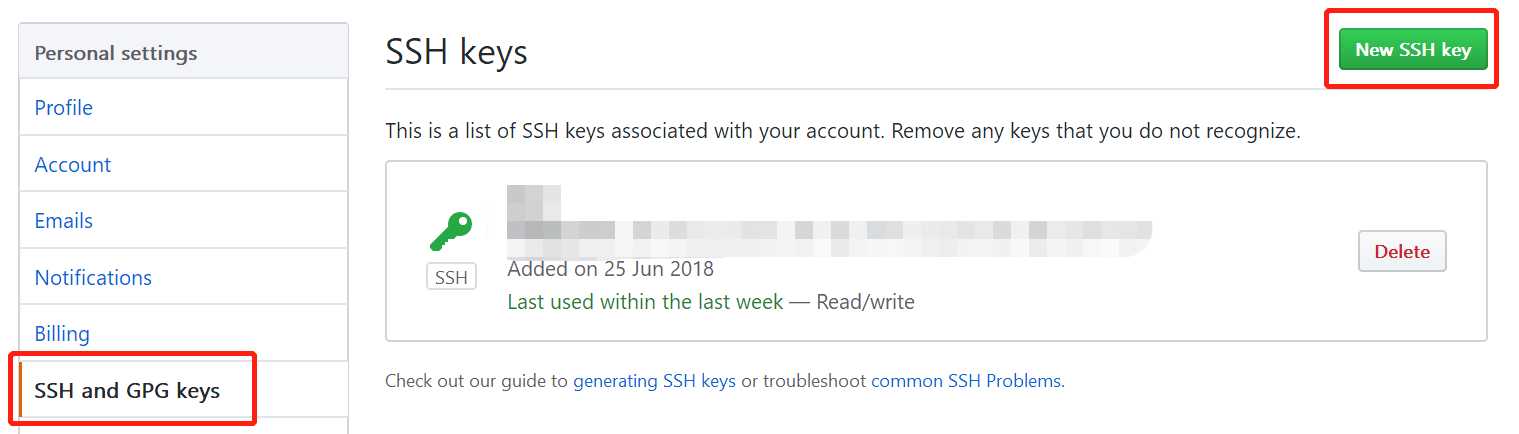Open the Billing settings page
Screen dimensions: 1519x434
(62, 334)
